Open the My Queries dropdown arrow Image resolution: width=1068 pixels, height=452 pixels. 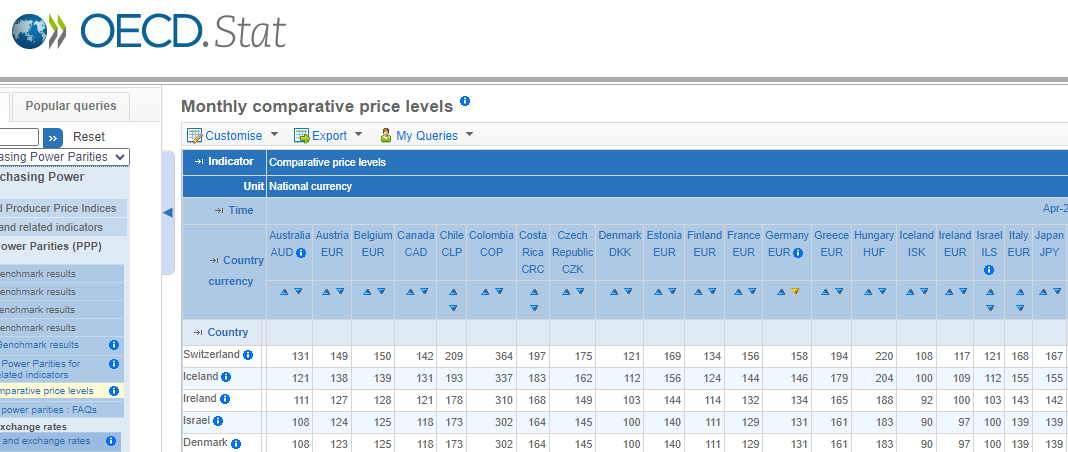(x=469, y=135)
